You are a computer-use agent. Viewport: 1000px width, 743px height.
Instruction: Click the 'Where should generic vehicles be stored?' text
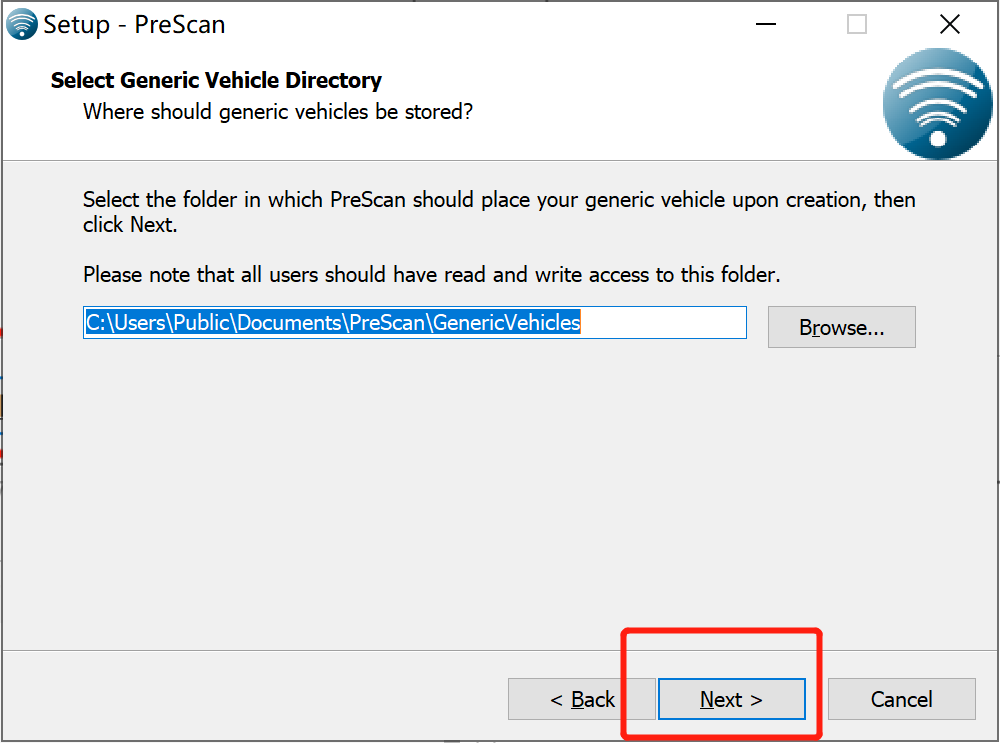tap(278, 112)
